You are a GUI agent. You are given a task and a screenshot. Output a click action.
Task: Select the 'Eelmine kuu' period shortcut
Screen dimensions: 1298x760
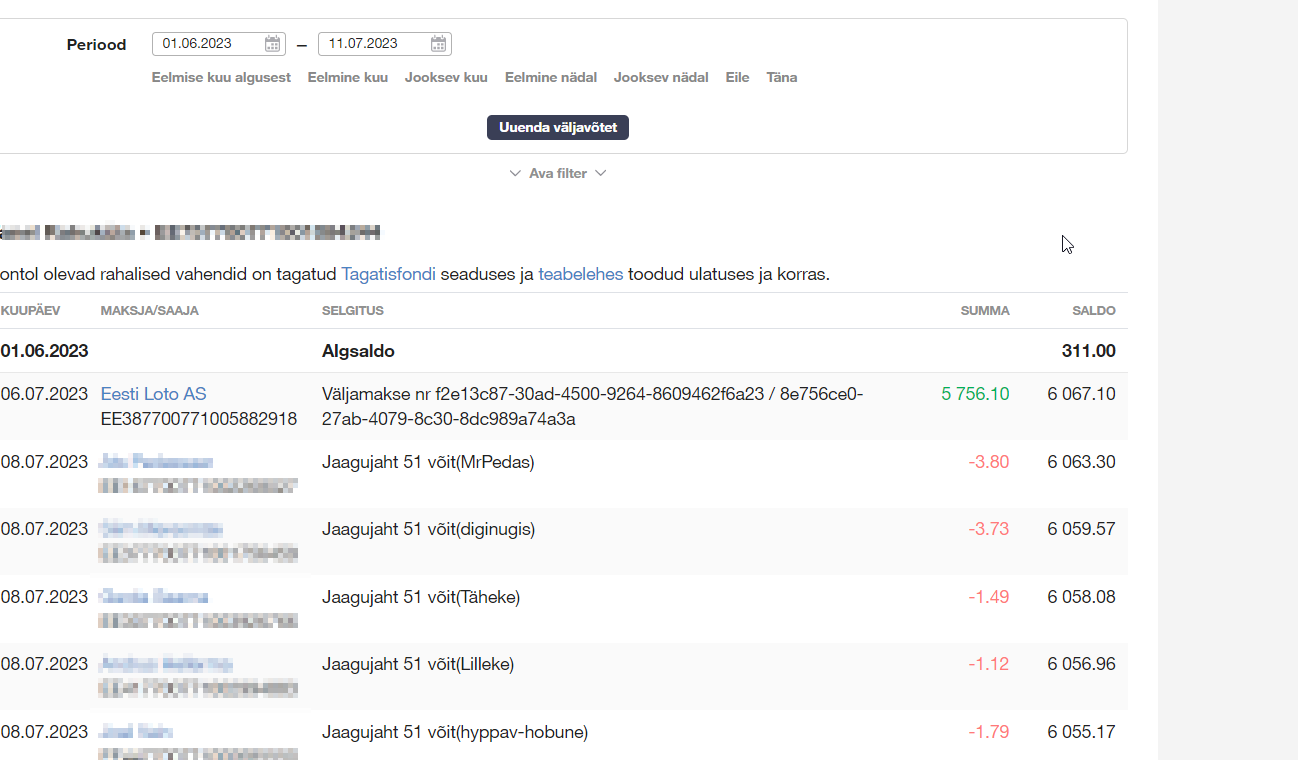click(347, 78)
